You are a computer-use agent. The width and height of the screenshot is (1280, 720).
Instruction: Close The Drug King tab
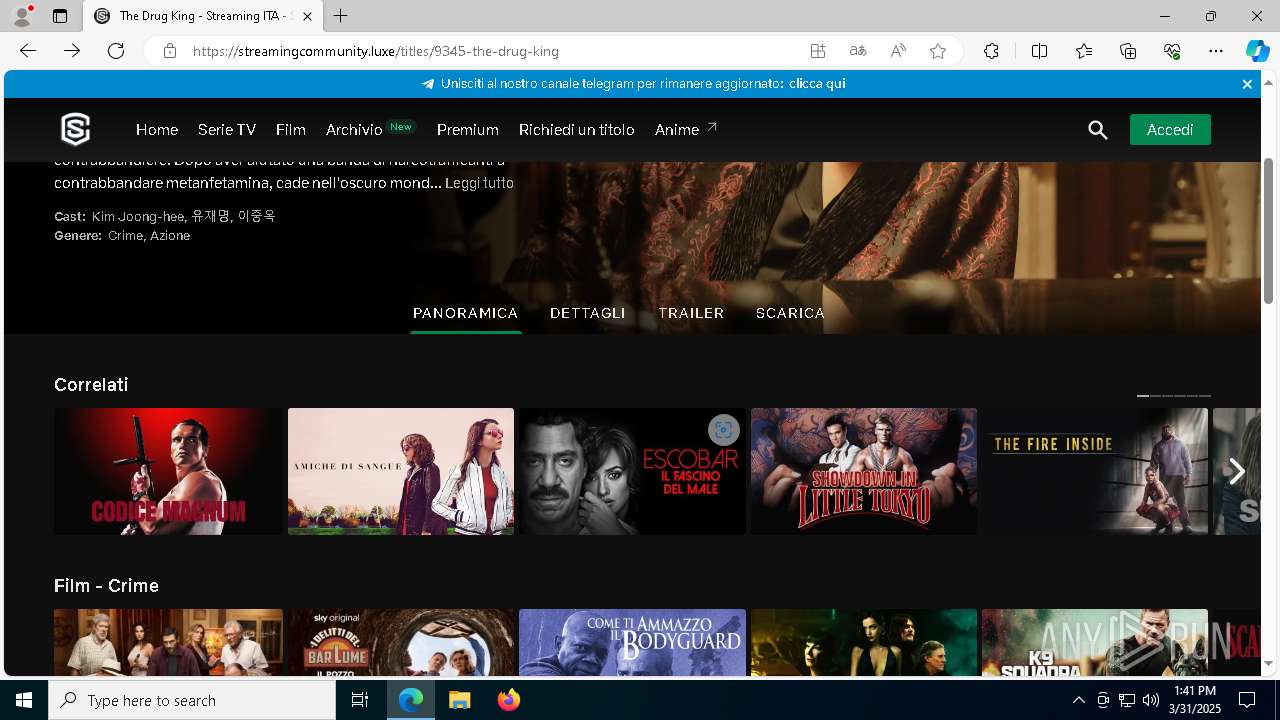[308, 16]
